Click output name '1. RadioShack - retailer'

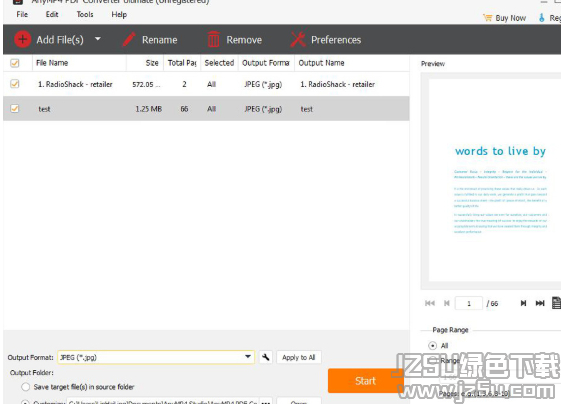pos(337,84)
